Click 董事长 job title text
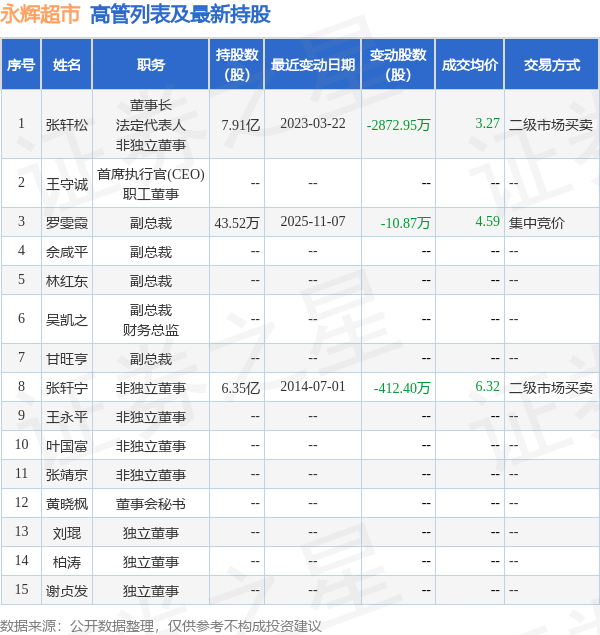Screen dimensions: 600x635 [151, 105]
